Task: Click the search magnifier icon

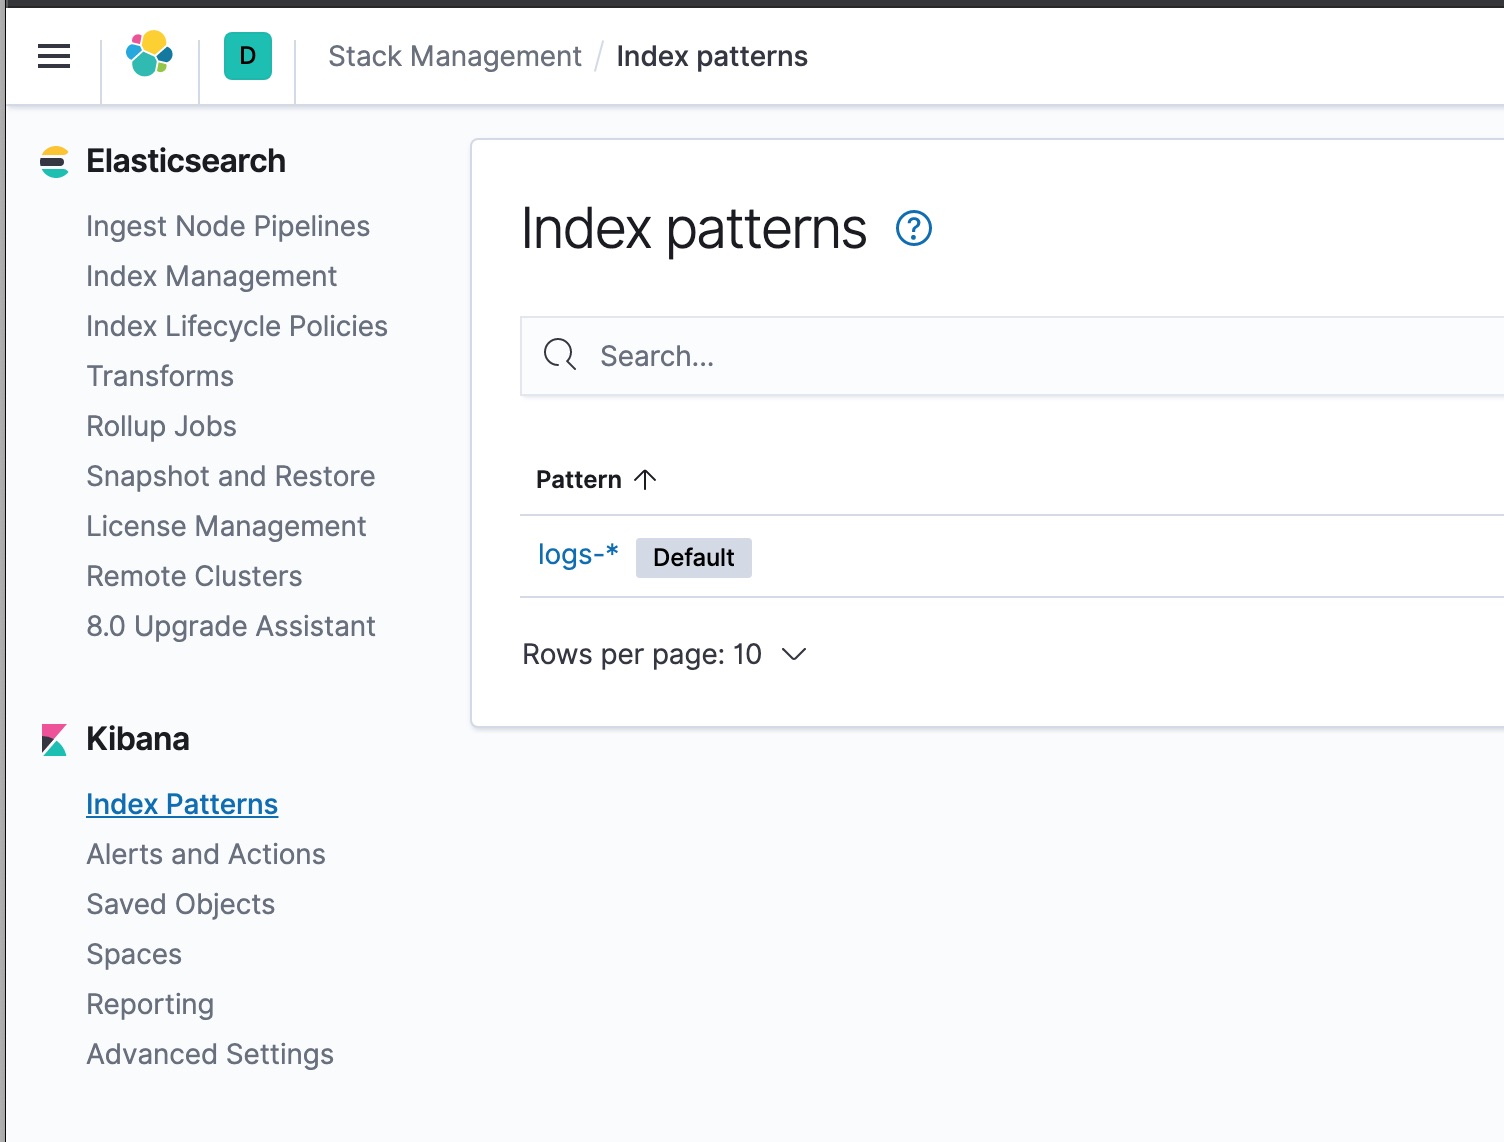Action: 560,355
